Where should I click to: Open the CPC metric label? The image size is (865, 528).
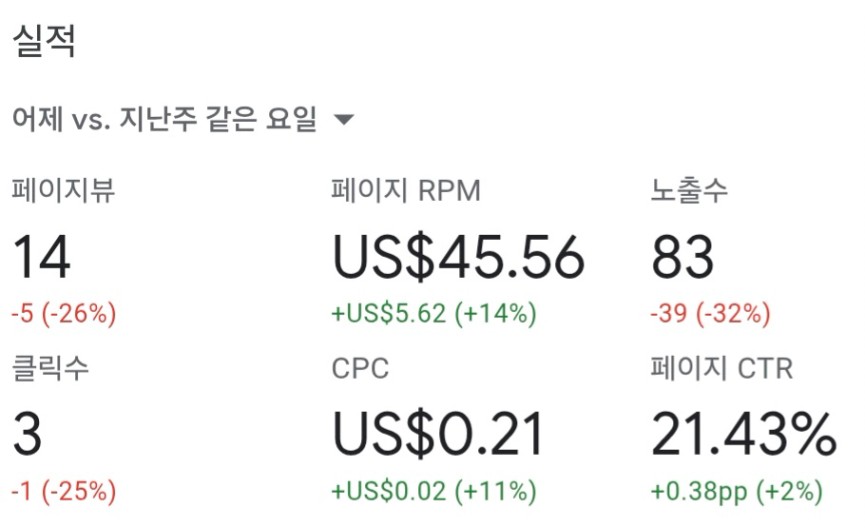(x=360, y=369)
